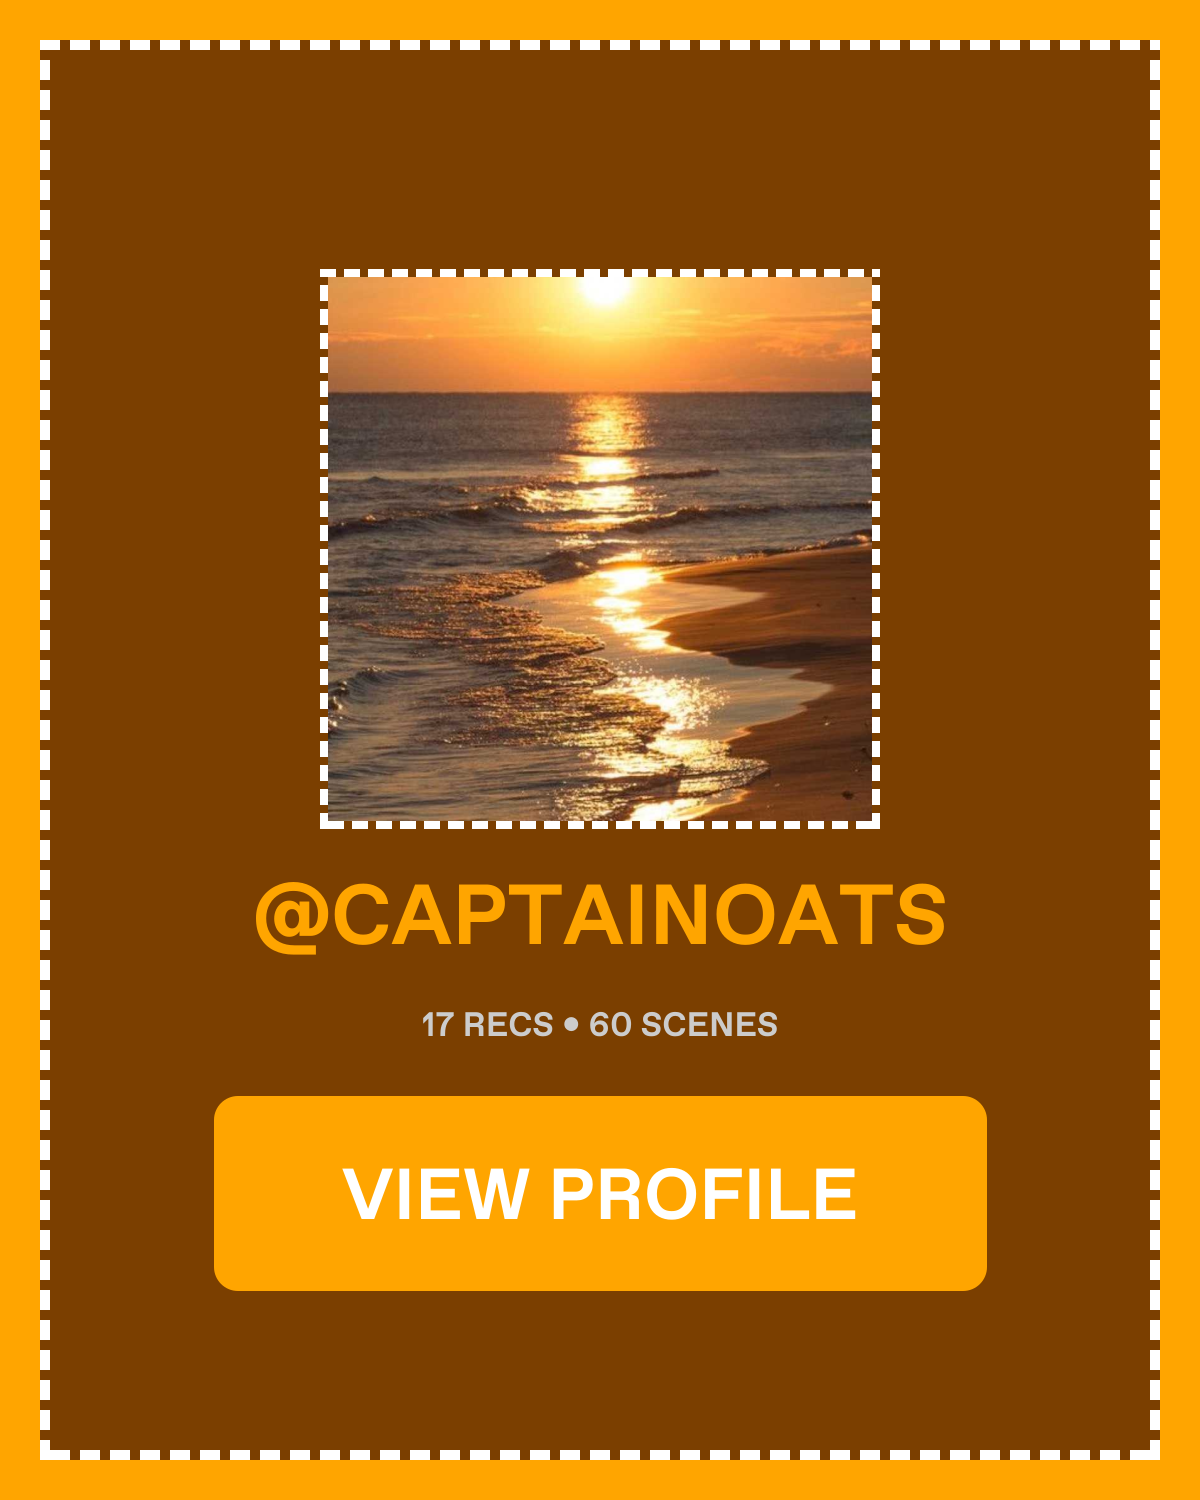This screenshot has width=1200, height=1500.
Task: Click the number 17 in the stats
Action: coord(438,1025)
